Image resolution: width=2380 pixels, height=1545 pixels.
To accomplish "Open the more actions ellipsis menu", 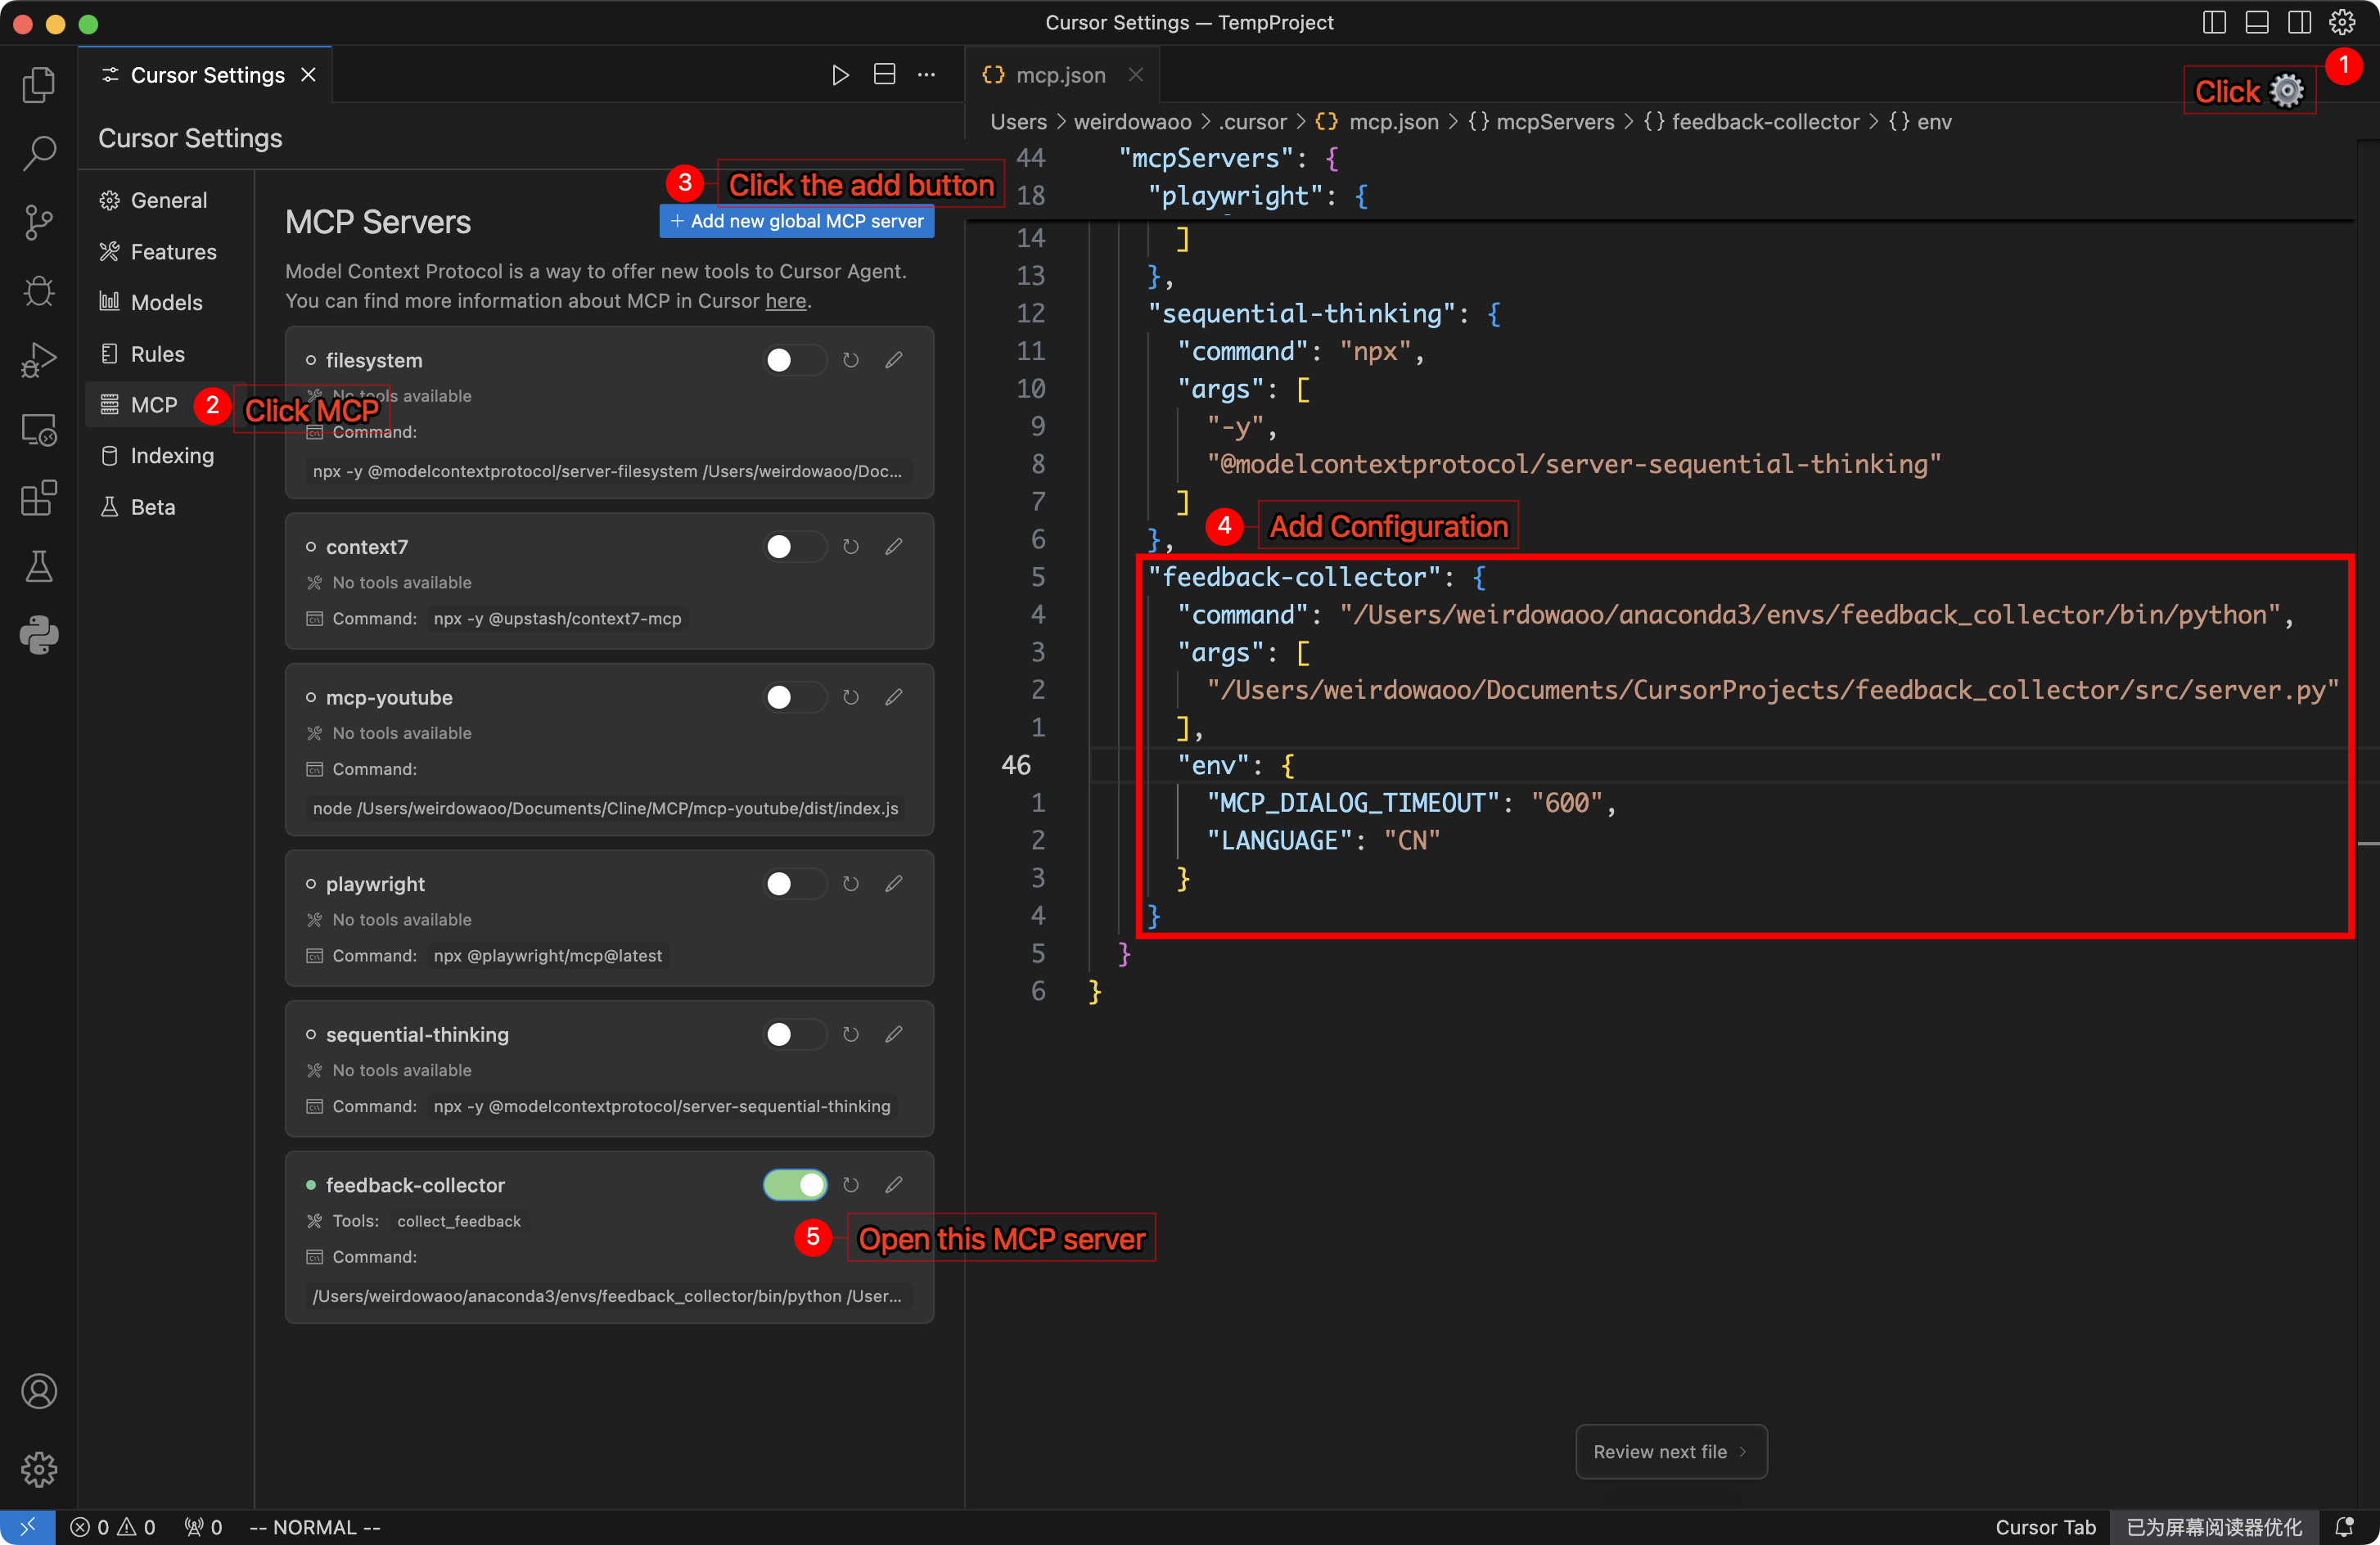I will point(926,74).
